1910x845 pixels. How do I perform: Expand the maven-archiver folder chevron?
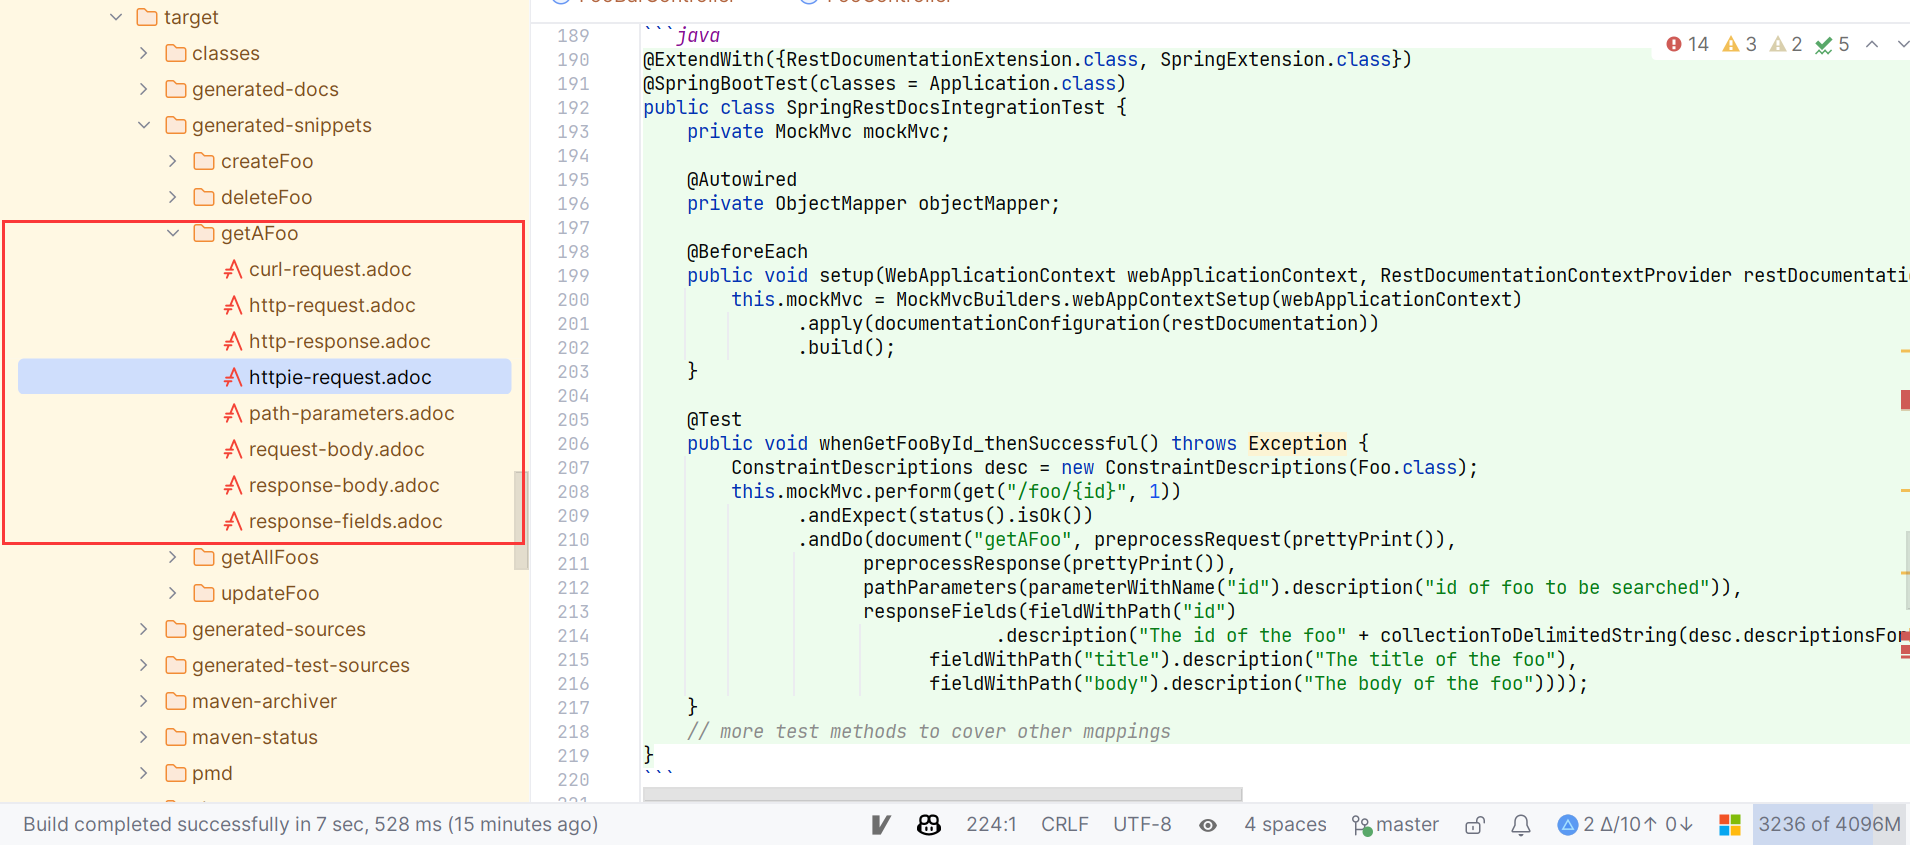pyautogui.click(x=144, y=701)
